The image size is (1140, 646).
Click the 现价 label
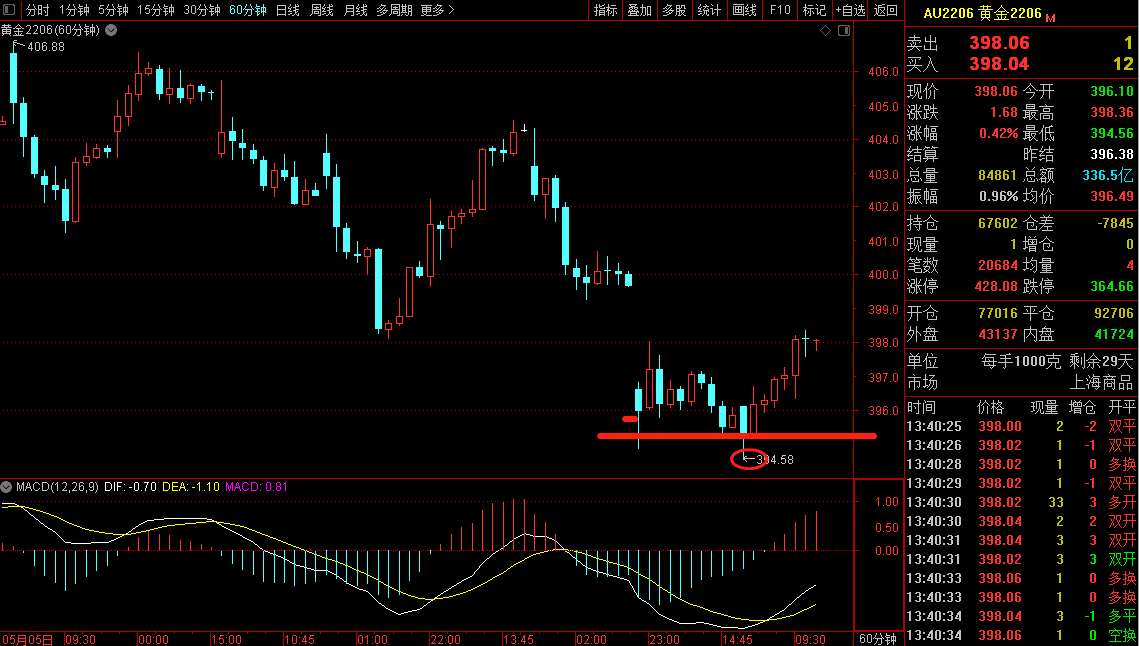[923, 92]
